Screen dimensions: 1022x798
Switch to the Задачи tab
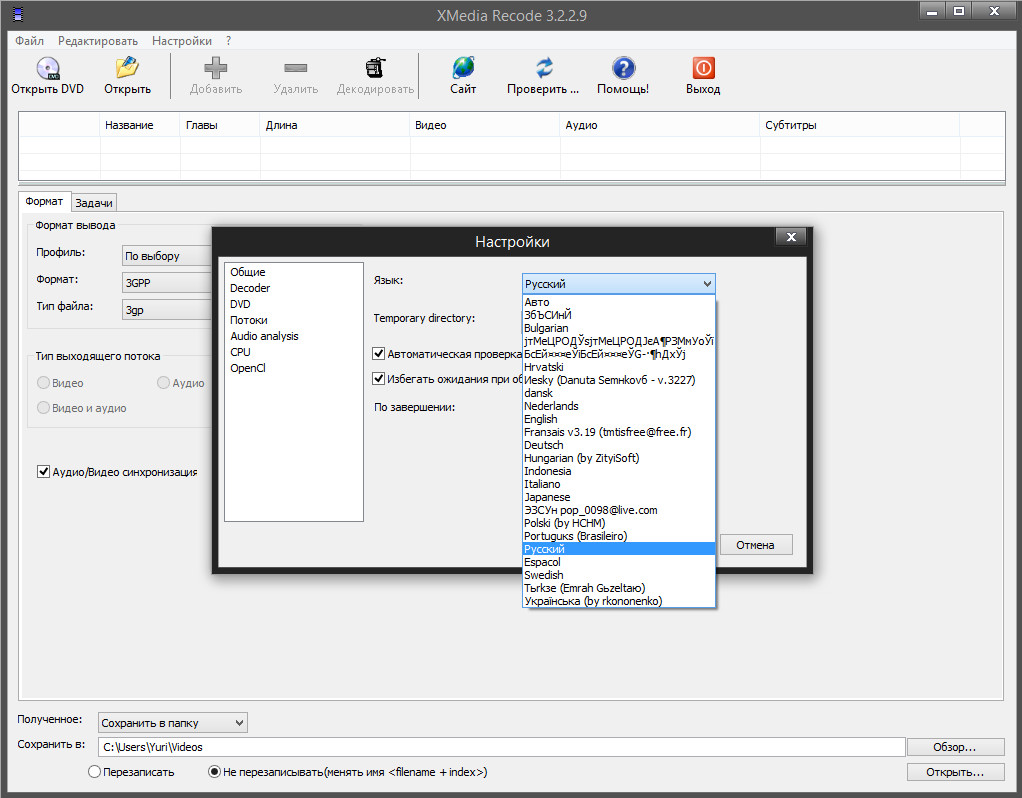point(94,203)
